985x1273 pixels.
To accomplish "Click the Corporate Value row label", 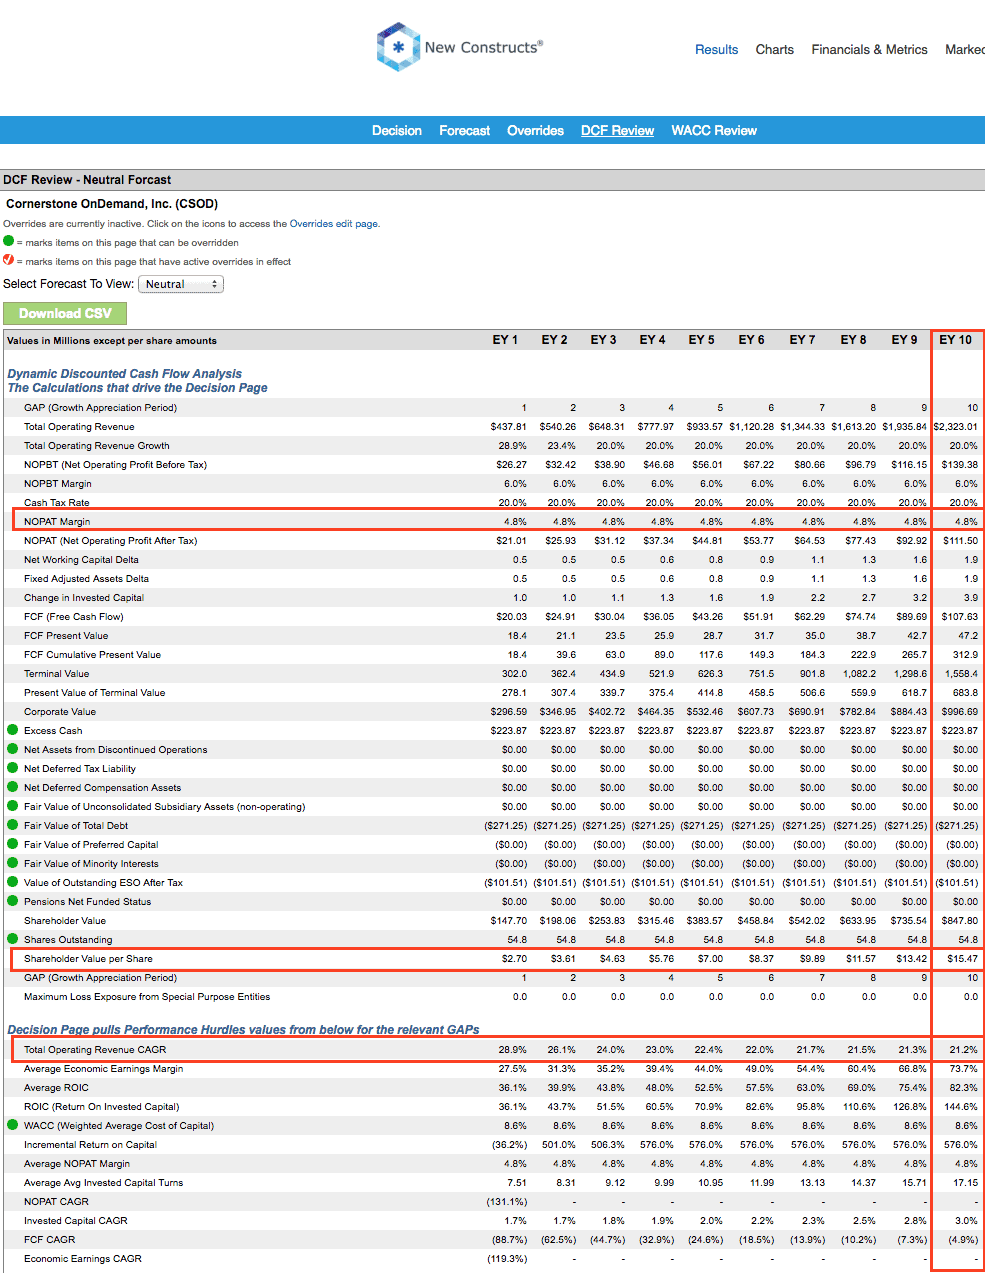I will 60,711.
